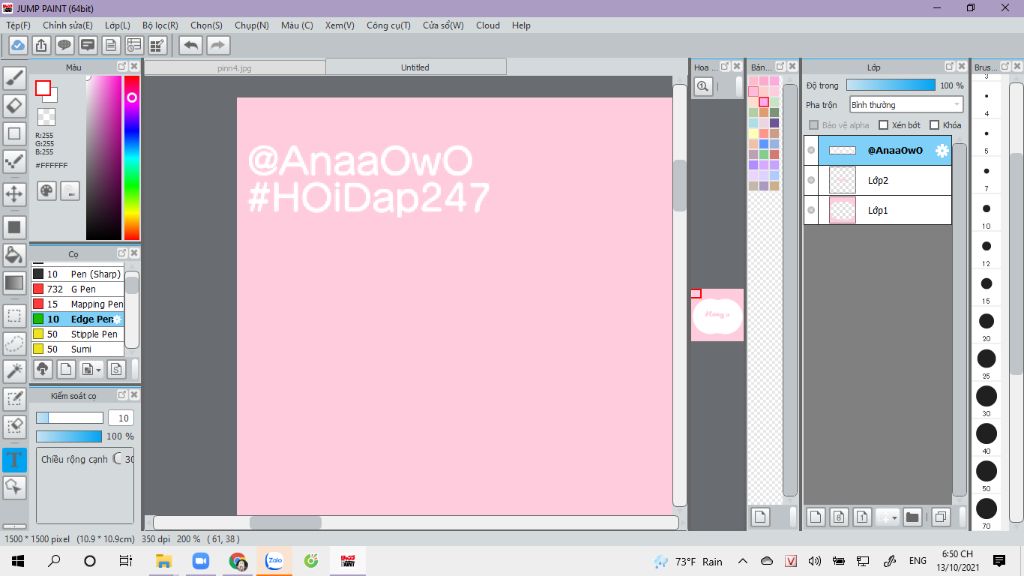1024x576 pixels.
Task: Adjust the Độ trong opacity slider
Action: pos(890,86)
